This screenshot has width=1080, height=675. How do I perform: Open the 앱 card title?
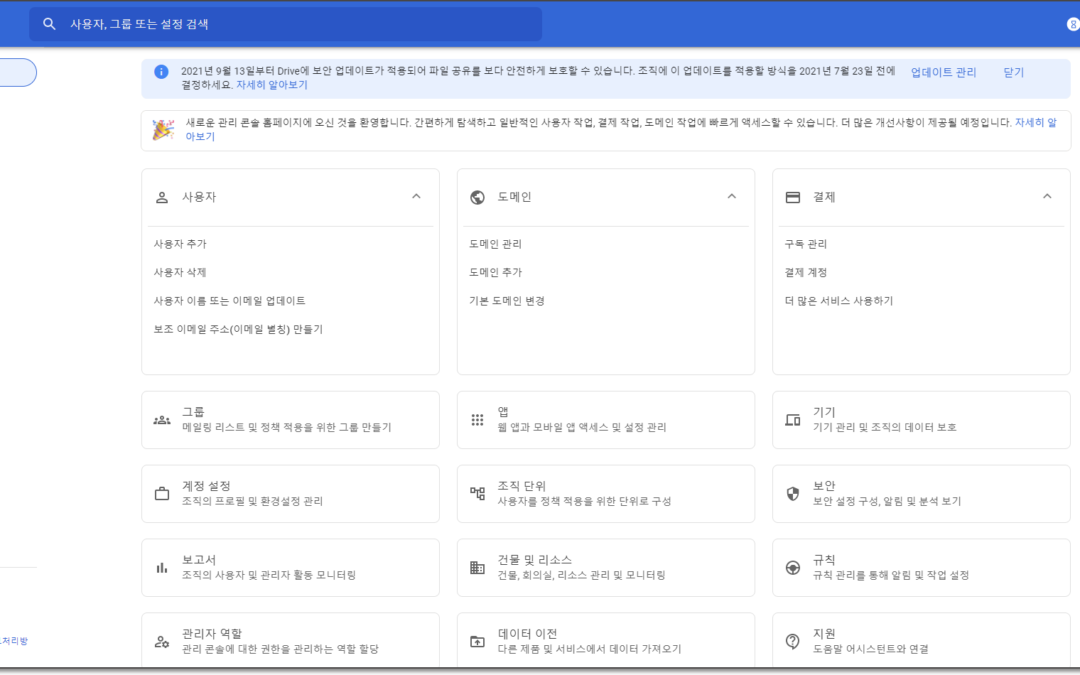click(503, 412)
